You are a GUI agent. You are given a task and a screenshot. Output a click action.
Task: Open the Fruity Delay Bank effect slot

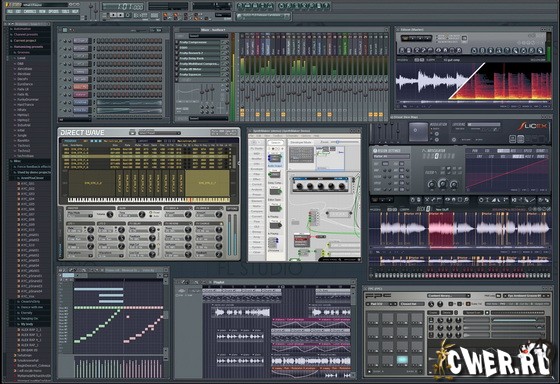click(199, 58)
